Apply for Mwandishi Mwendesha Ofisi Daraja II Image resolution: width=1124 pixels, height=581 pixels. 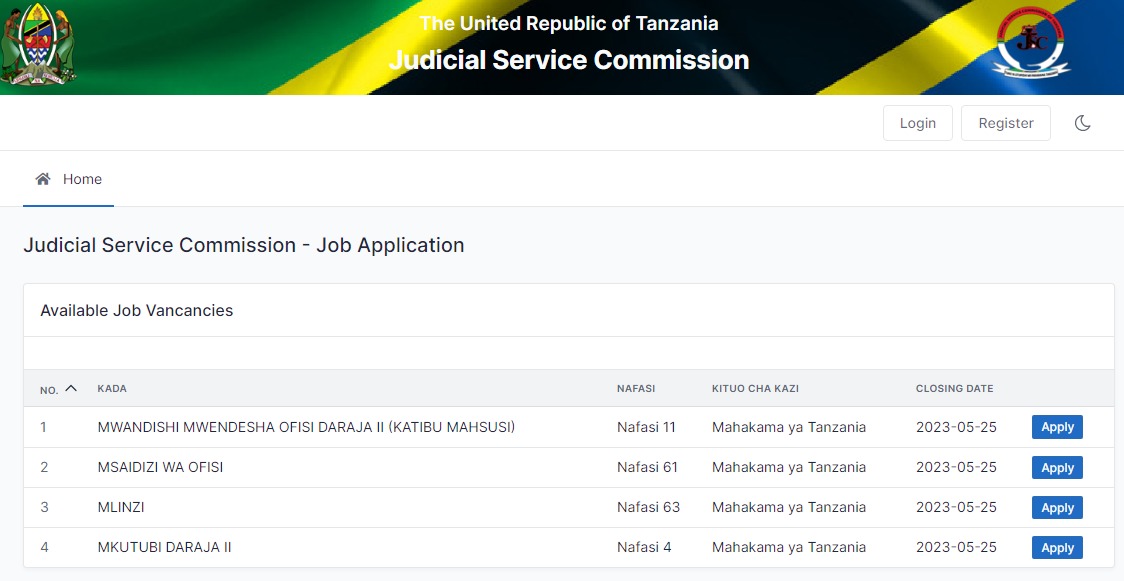pos(1056,427)
